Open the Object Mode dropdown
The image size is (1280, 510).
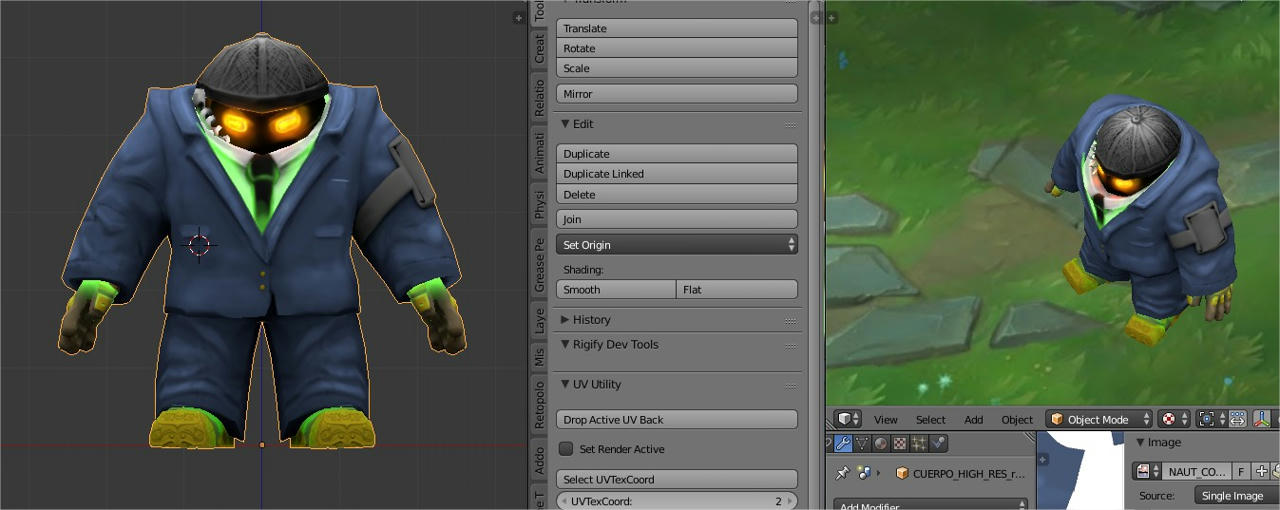tap(1099, 419)
